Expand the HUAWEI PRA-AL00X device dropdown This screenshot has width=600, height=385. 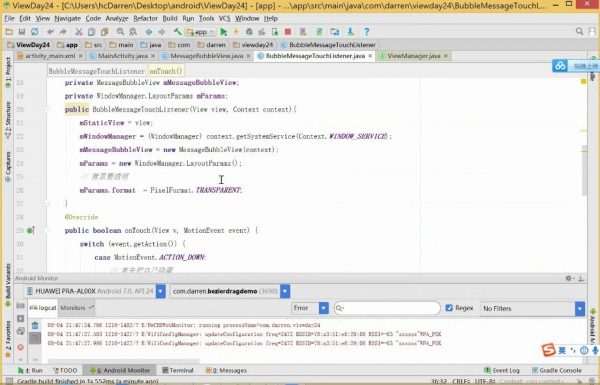[x=161, y=291]
